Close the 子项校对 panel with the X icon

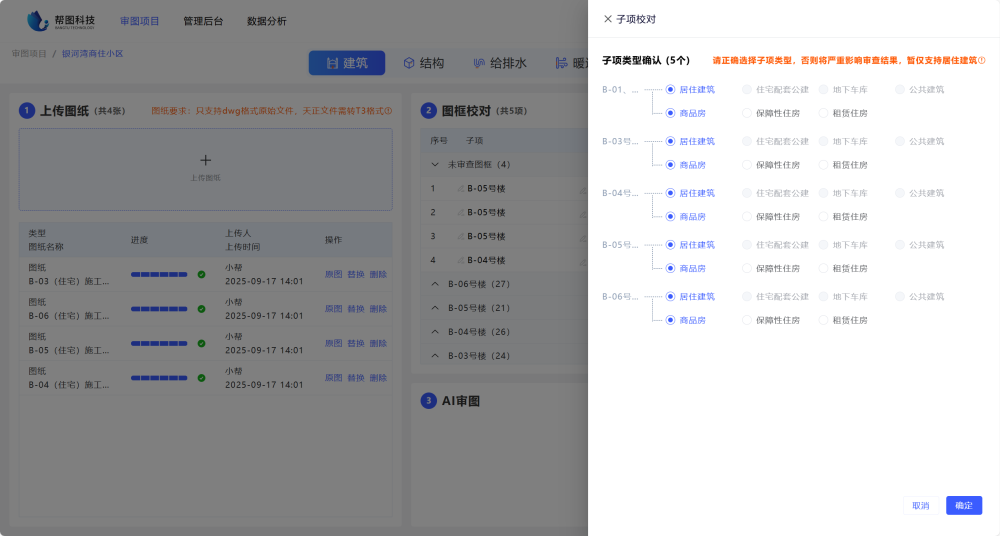[608, 19]
